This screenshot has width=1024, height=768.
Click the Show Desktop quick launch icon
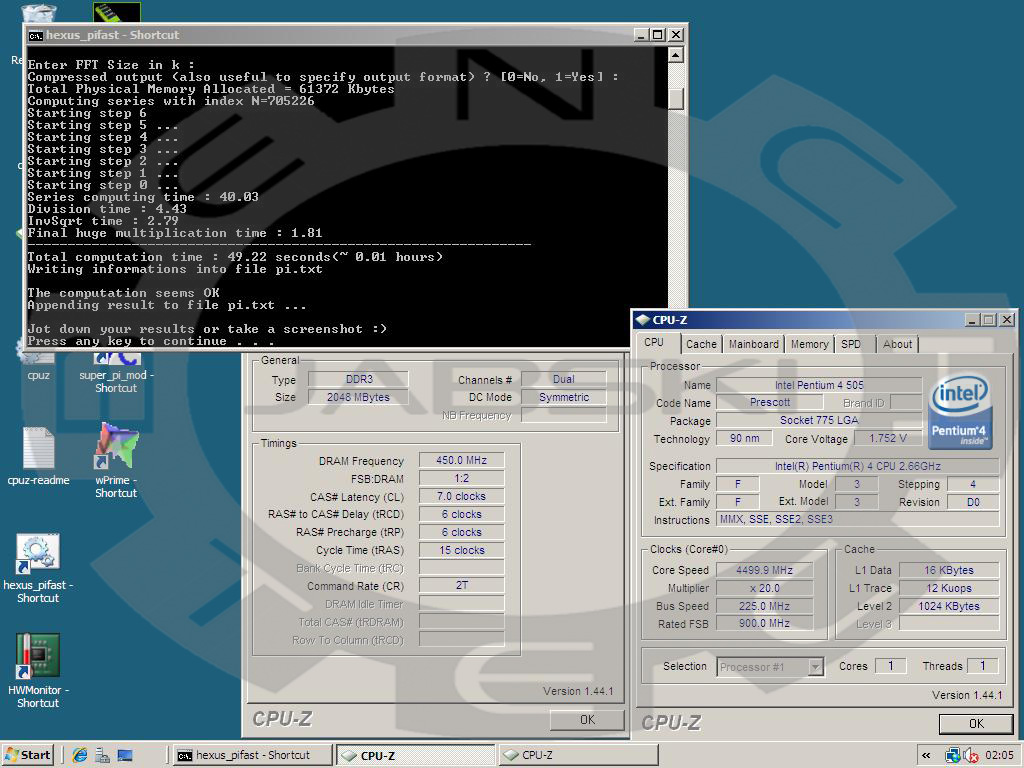pos(125,756)
